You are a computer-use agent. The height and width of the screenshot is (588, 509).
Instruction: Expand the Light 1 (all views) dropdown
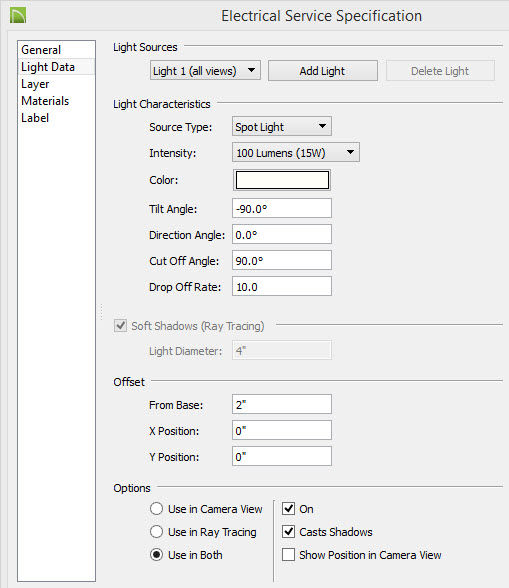[205, 70]
